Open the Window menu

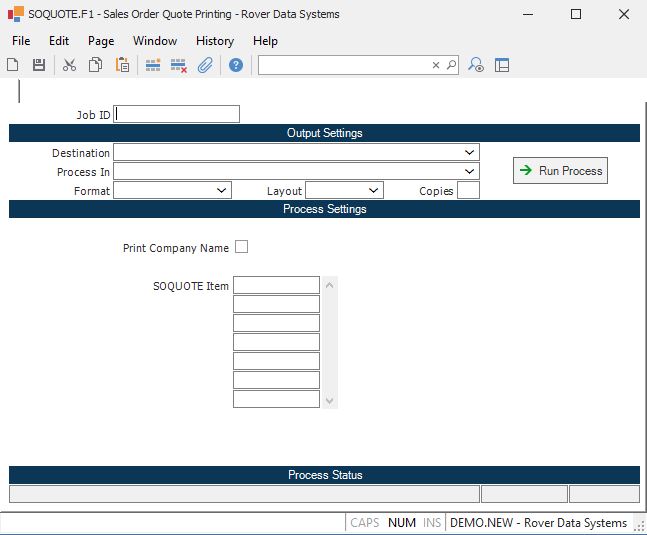155,41
